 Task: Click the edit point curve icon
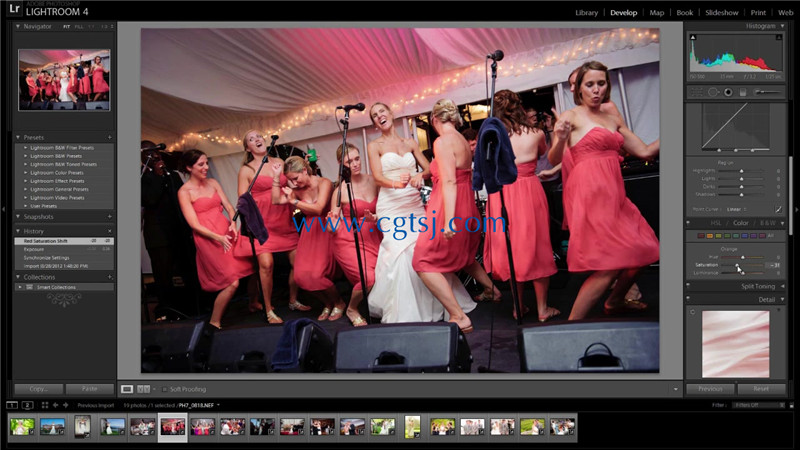click(778, 209)
